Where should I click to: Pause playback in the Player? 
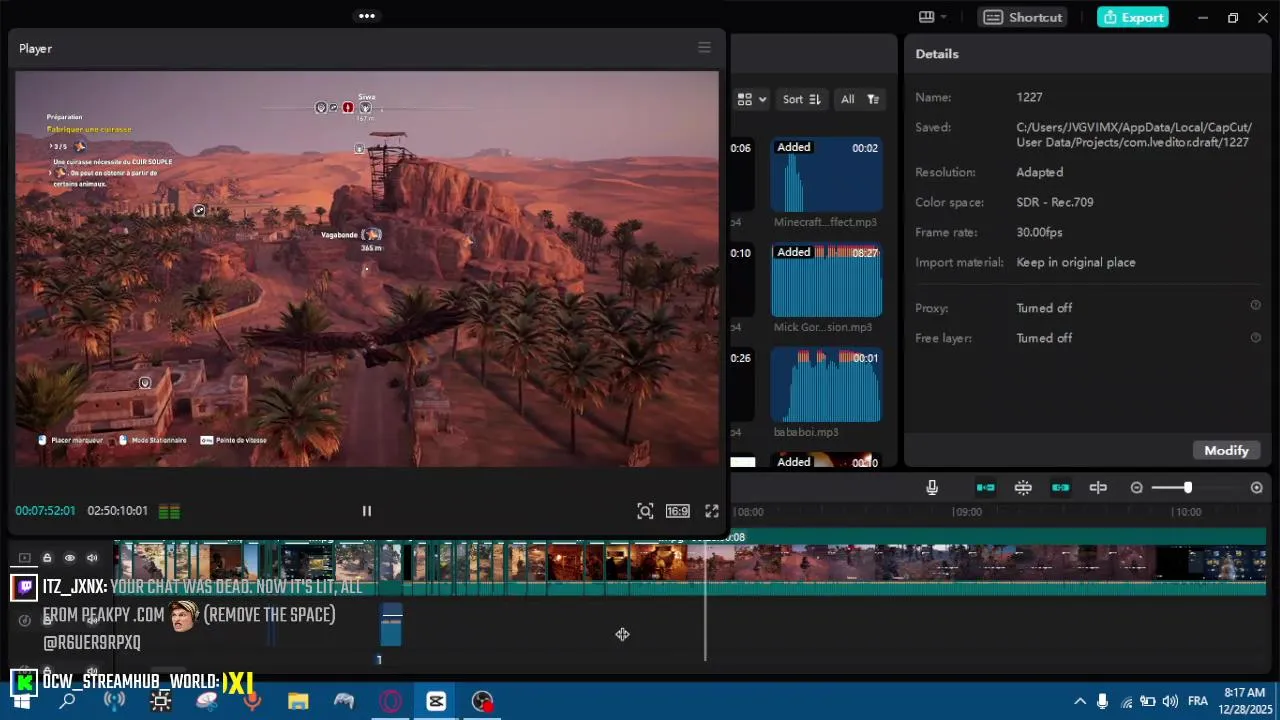pos(367,511)
